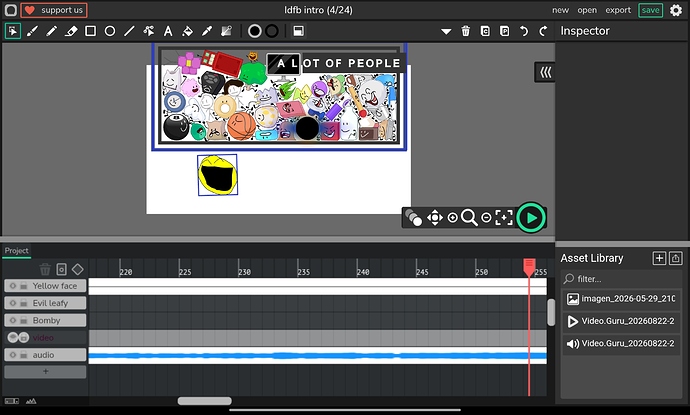
Task: Add a new layer with plus button
Action: click(45, 371)
